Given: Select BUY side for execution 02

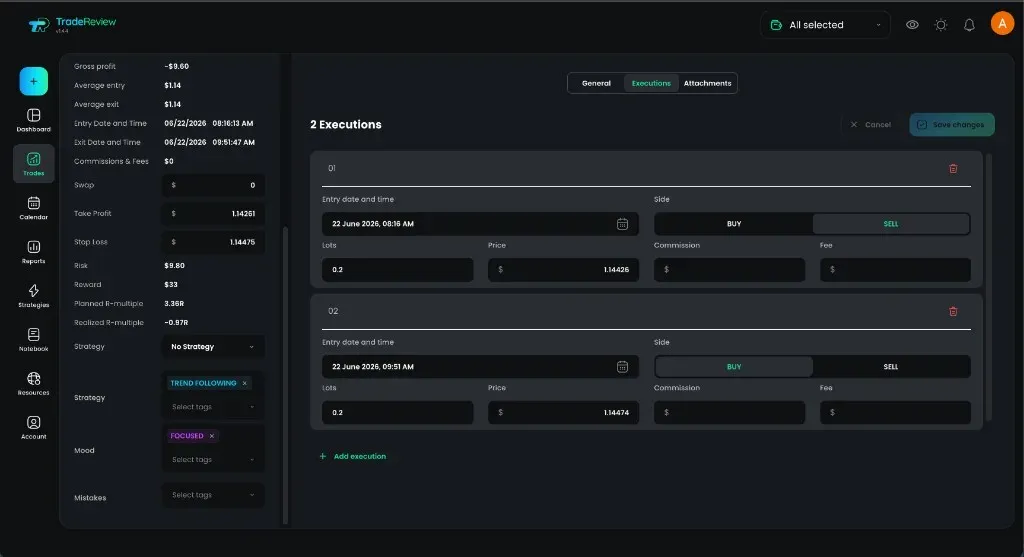Looking at the screenshot, I should point(733,367).
